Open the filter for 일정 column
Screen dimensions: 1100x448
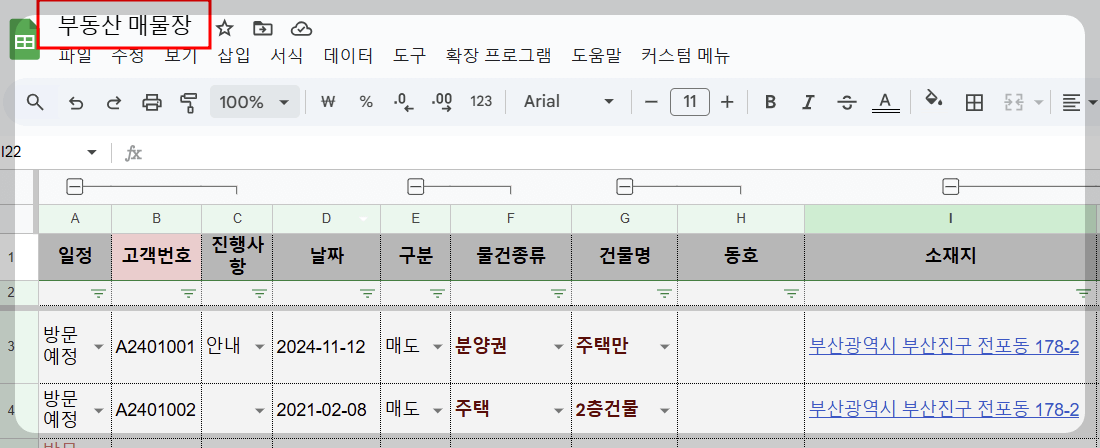[99, 293]
